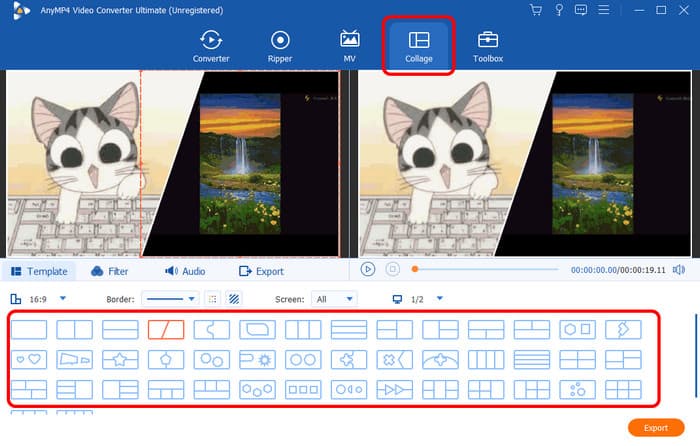Viewport: 700px width, 446px height.
Task: Select the single-screen template
Action: tap(29, 329)
